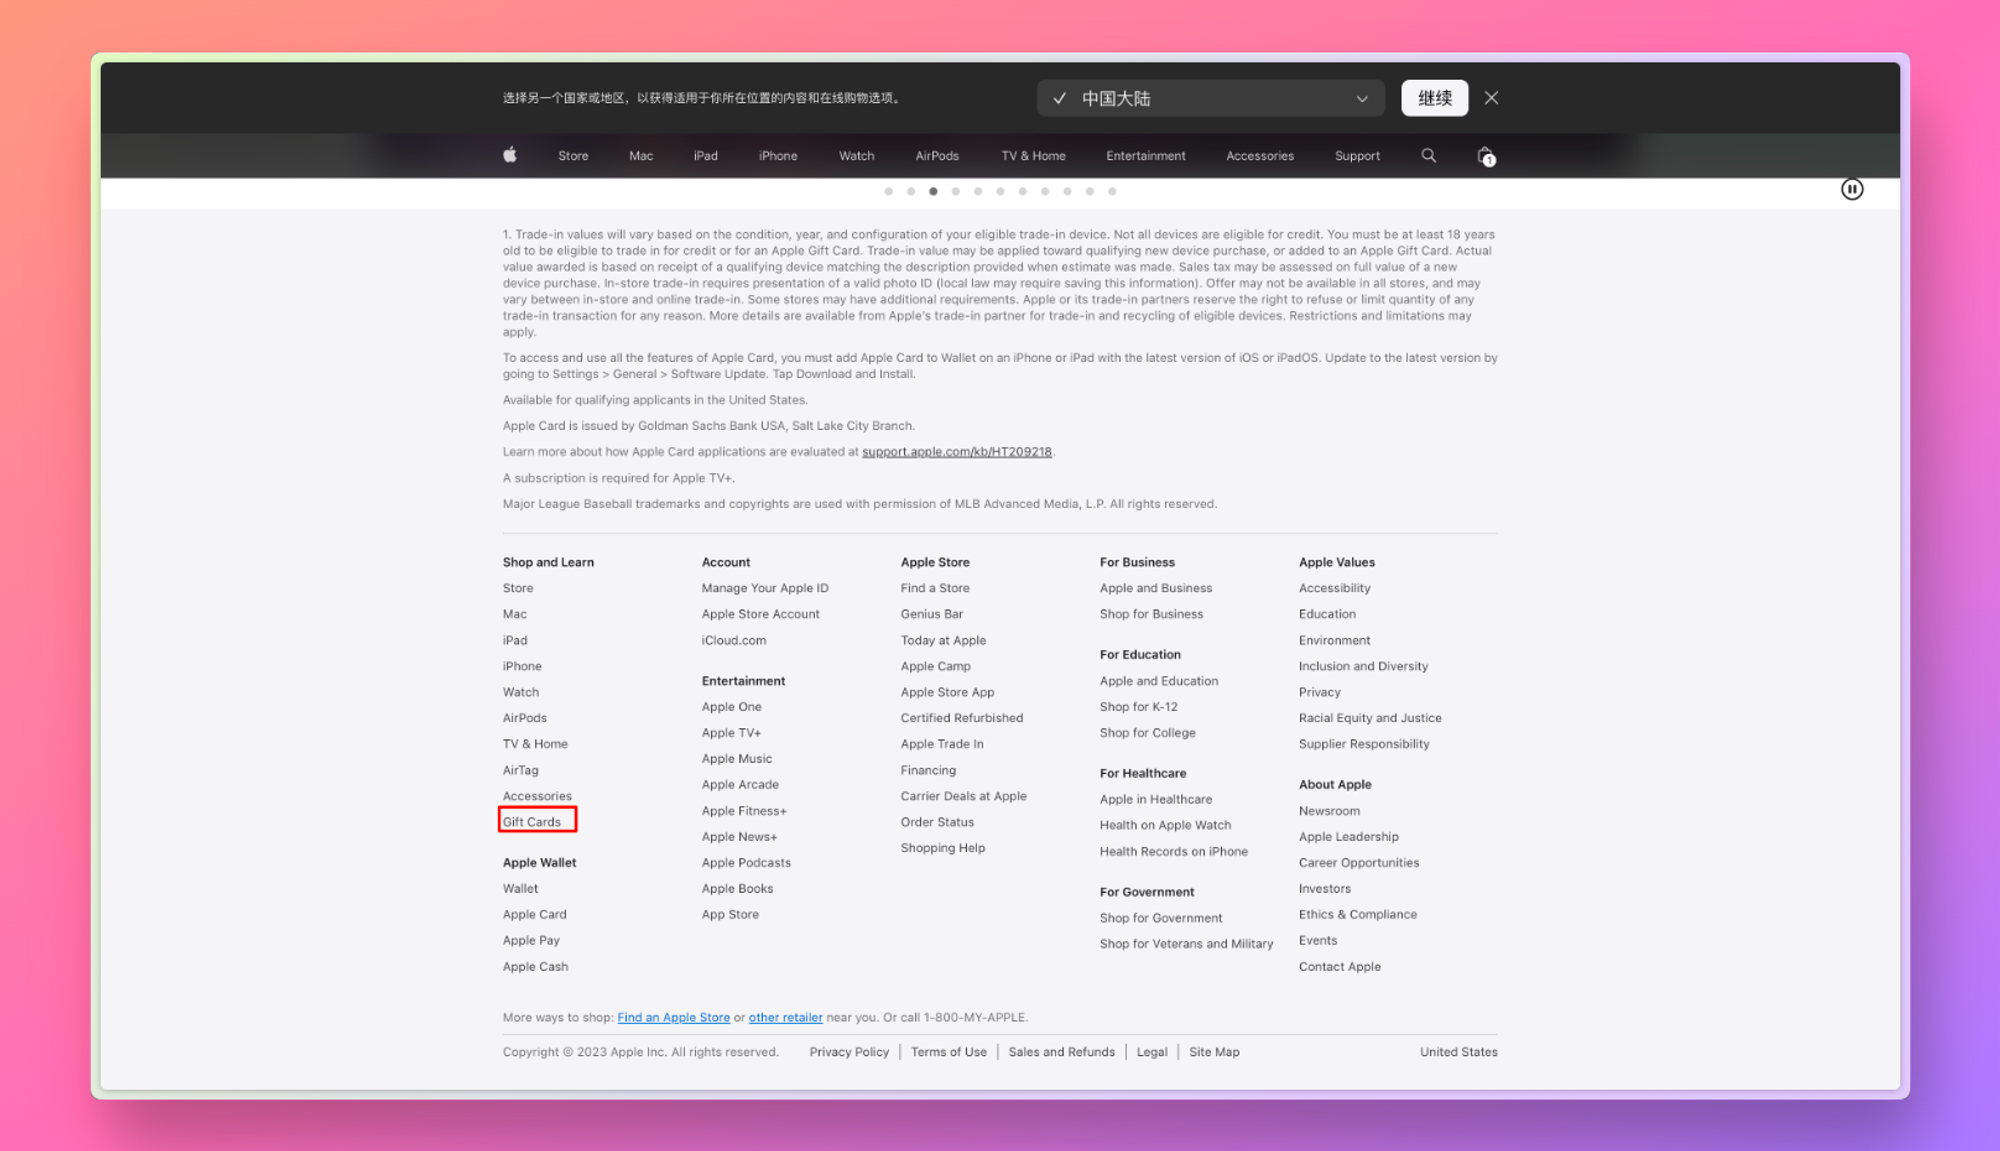Screen dimensions: 2000x1151
Task: Open Mac in the navigation bar
Action: coord(641,156)
